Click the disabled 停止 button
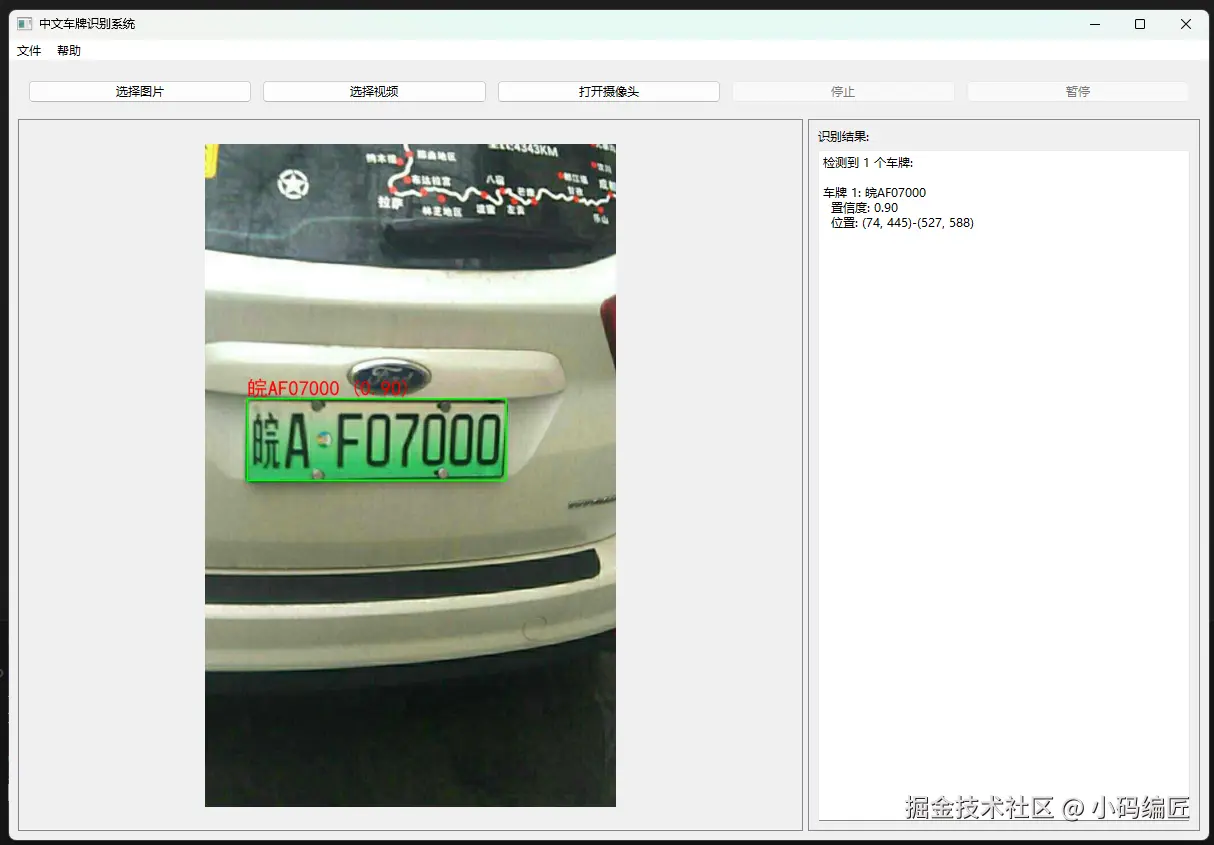 (x=842, y=91)
